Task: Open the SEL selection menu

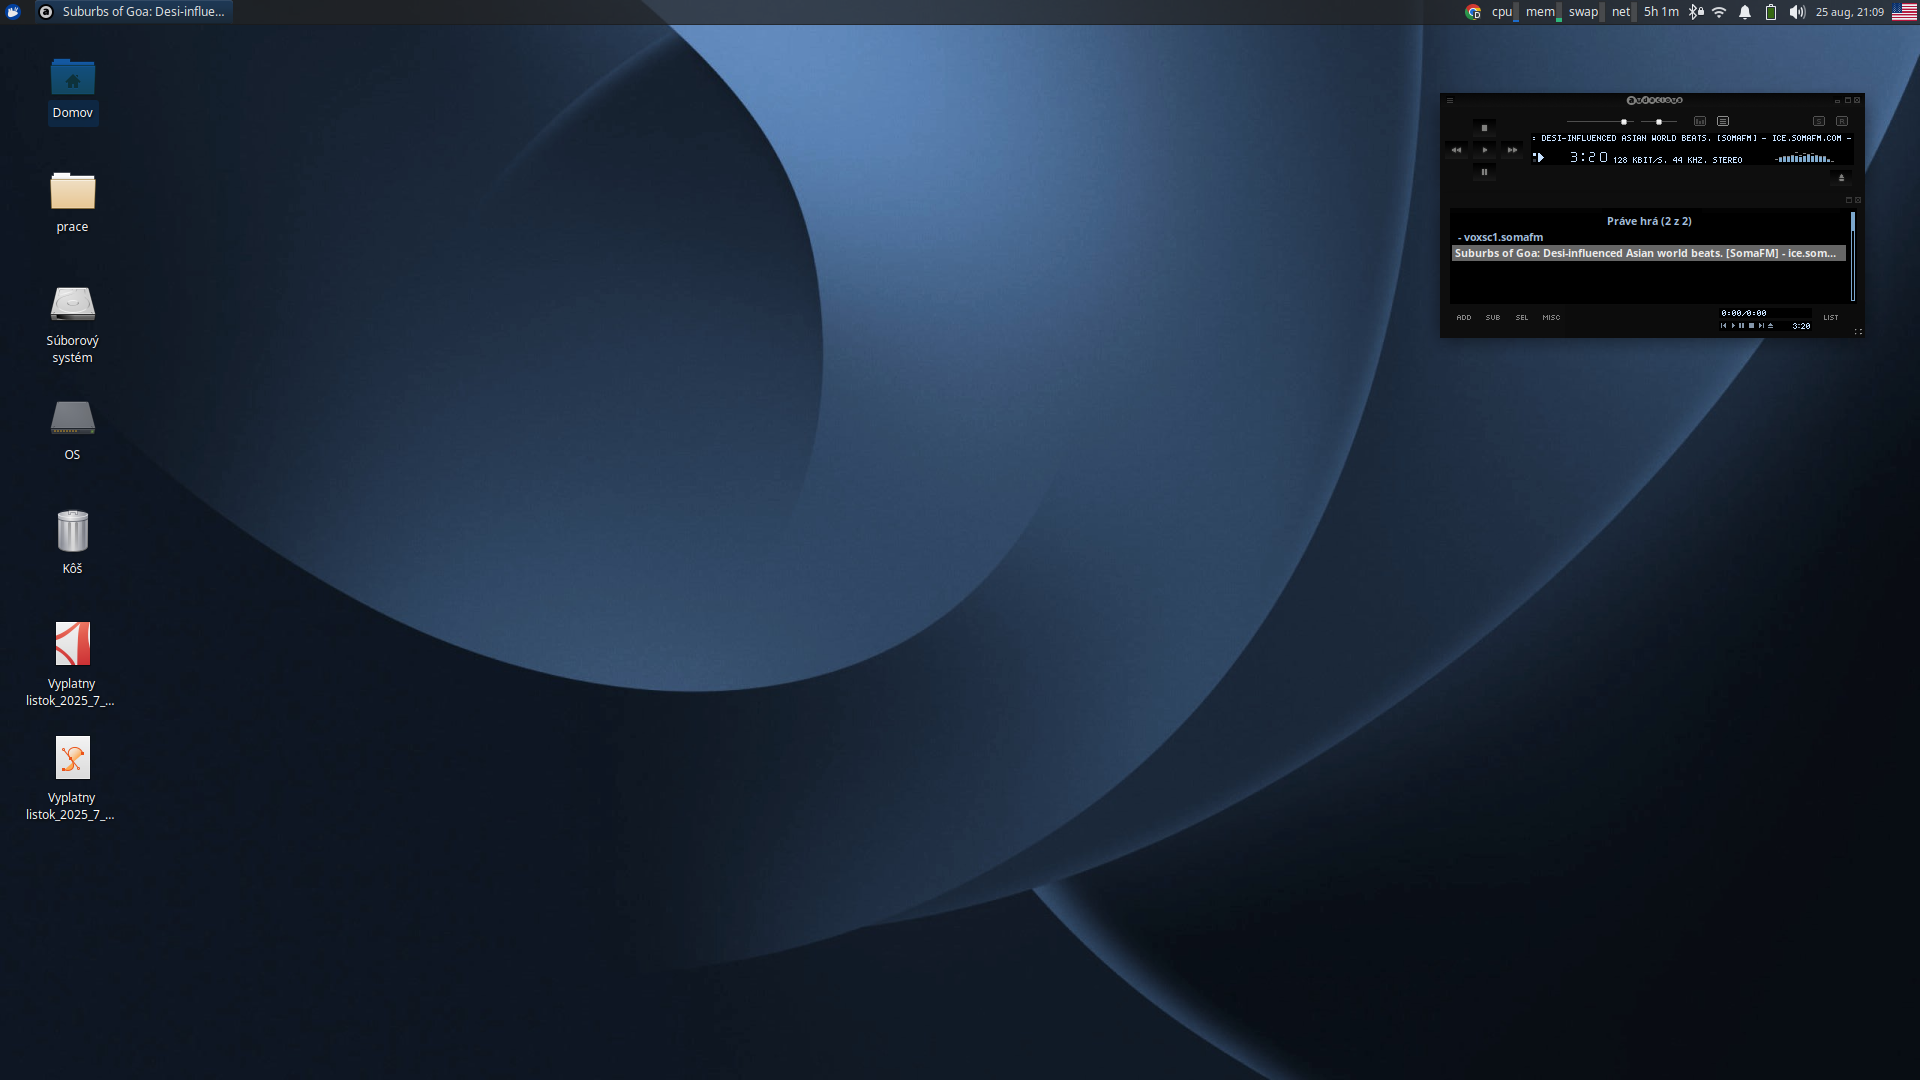Action: point(1522,318)
